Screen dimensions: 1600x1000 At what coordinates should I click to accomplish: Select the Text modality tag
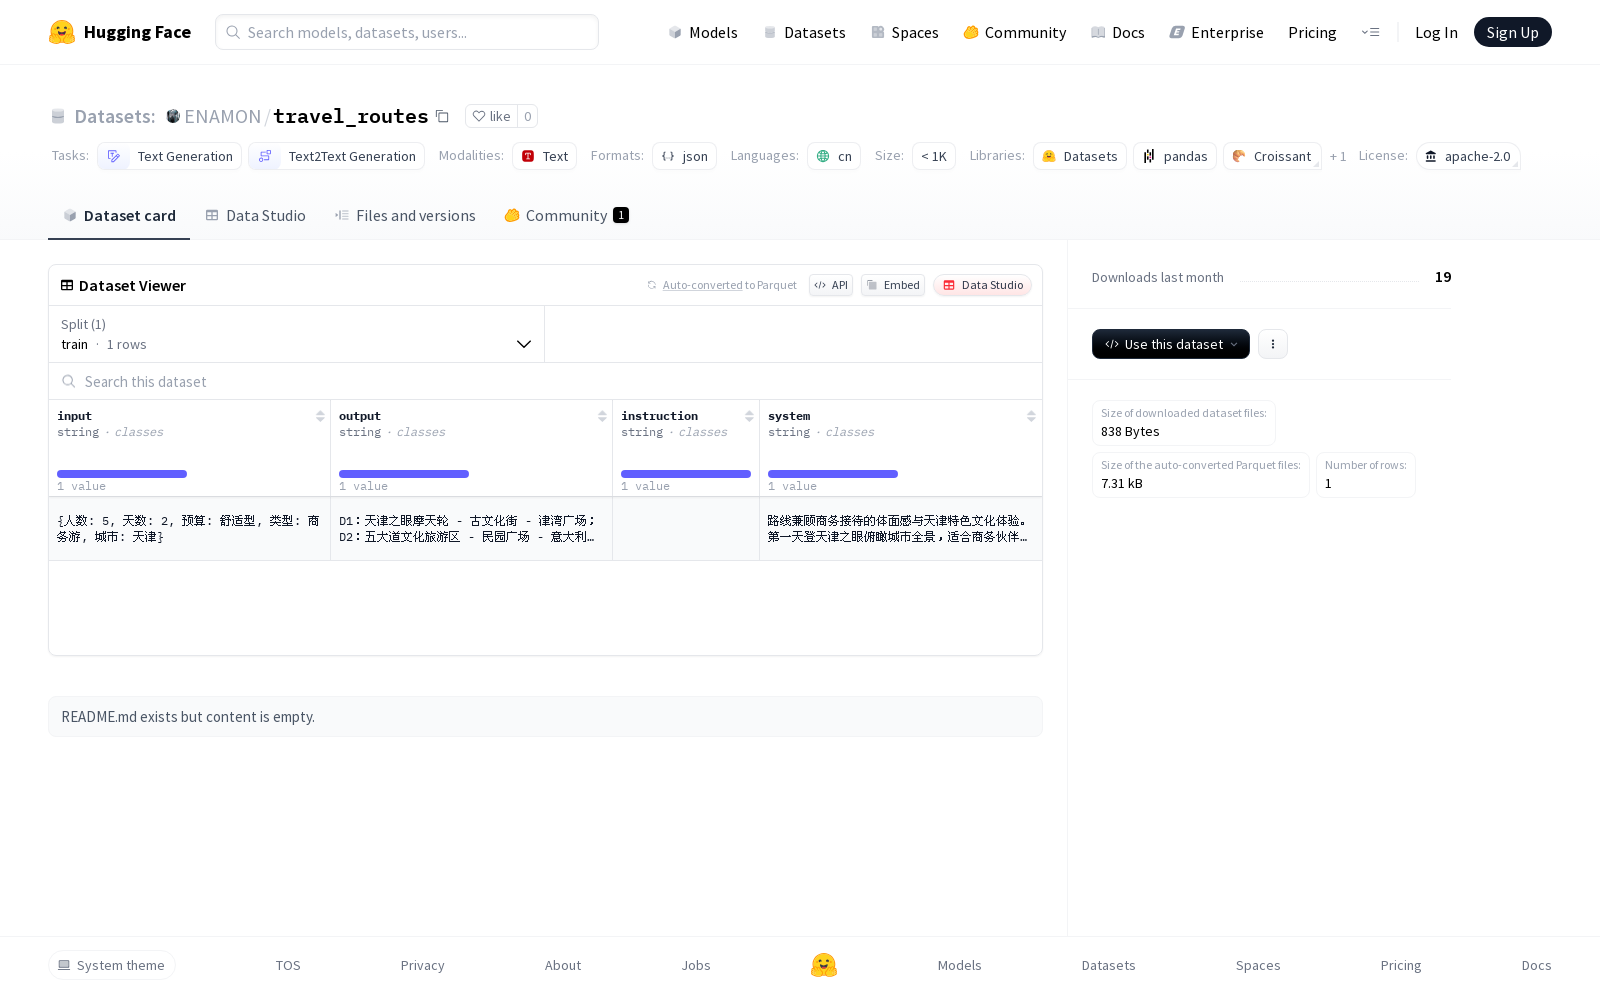pyautogui.click(x=544, y=156)
